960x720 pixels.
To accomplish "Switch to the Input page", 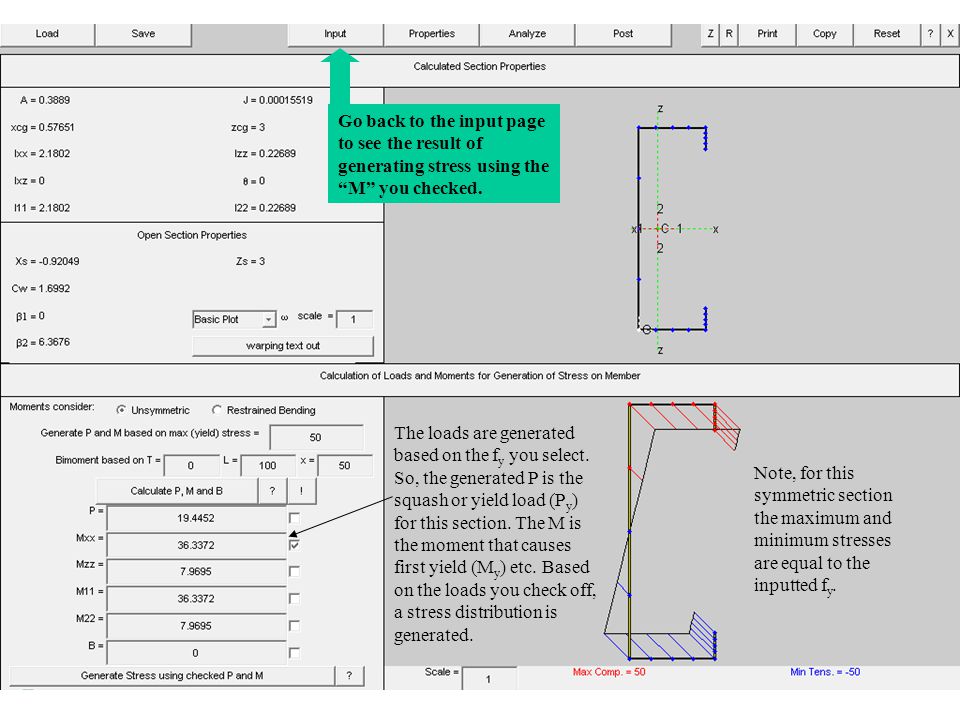I will point(335,34).
